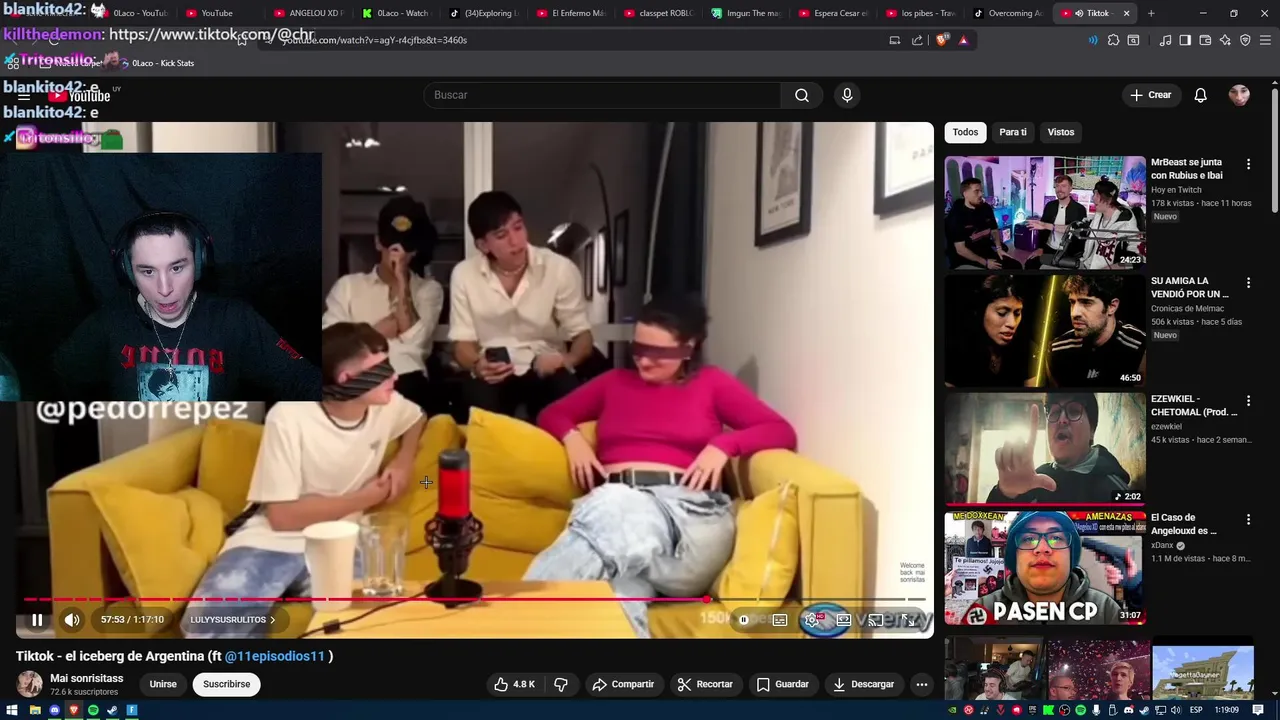This screenshot has height=720, width=1280.
Task: Share the page from address bar
Action: [x=918, y=40]
